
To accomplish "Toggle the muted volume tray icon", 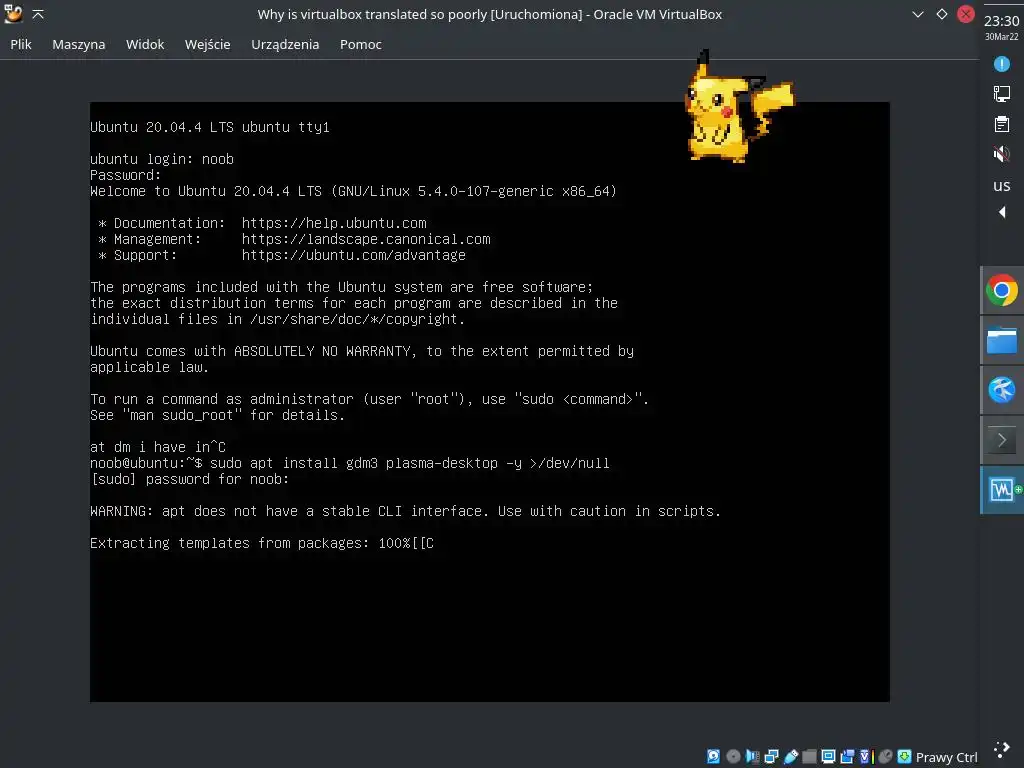I will pyautogui.click(x=1001, y=154).
